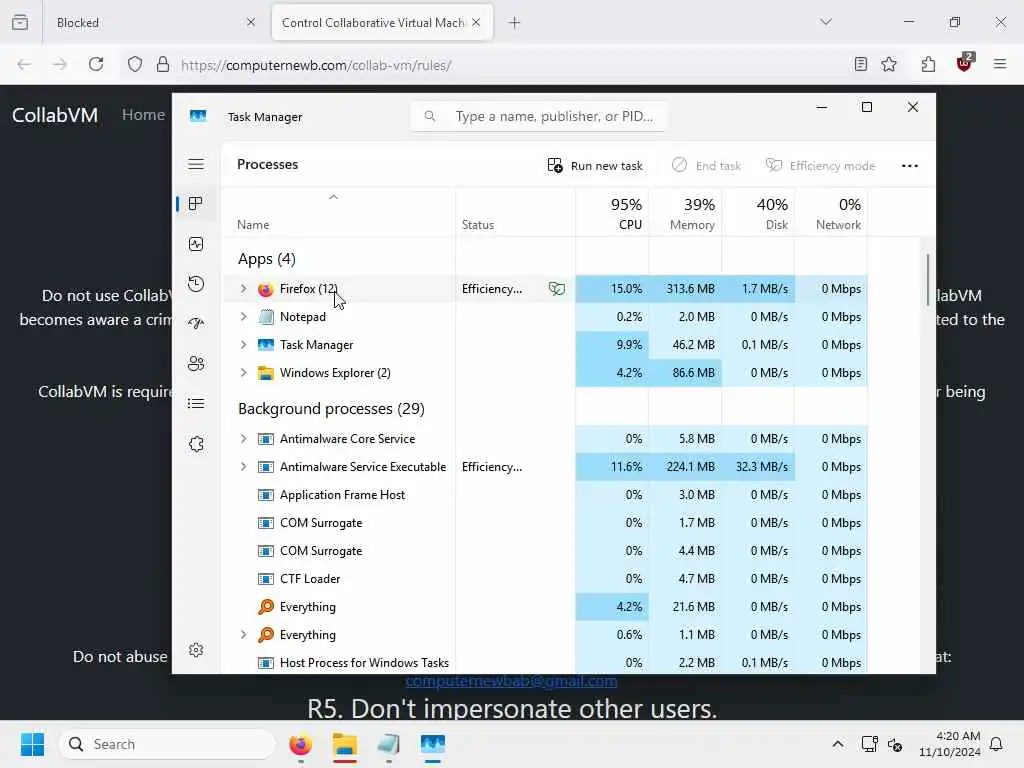Viewport: 1024px width, 768px height.
Task: Click the three-dots more options in Task Manager
Action: click(x=910, y=166)
